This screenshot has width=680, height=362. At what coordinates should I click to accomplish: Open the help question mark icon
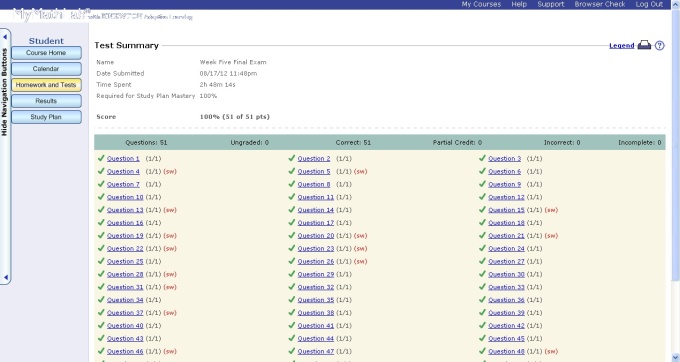(x=660, y=45)
